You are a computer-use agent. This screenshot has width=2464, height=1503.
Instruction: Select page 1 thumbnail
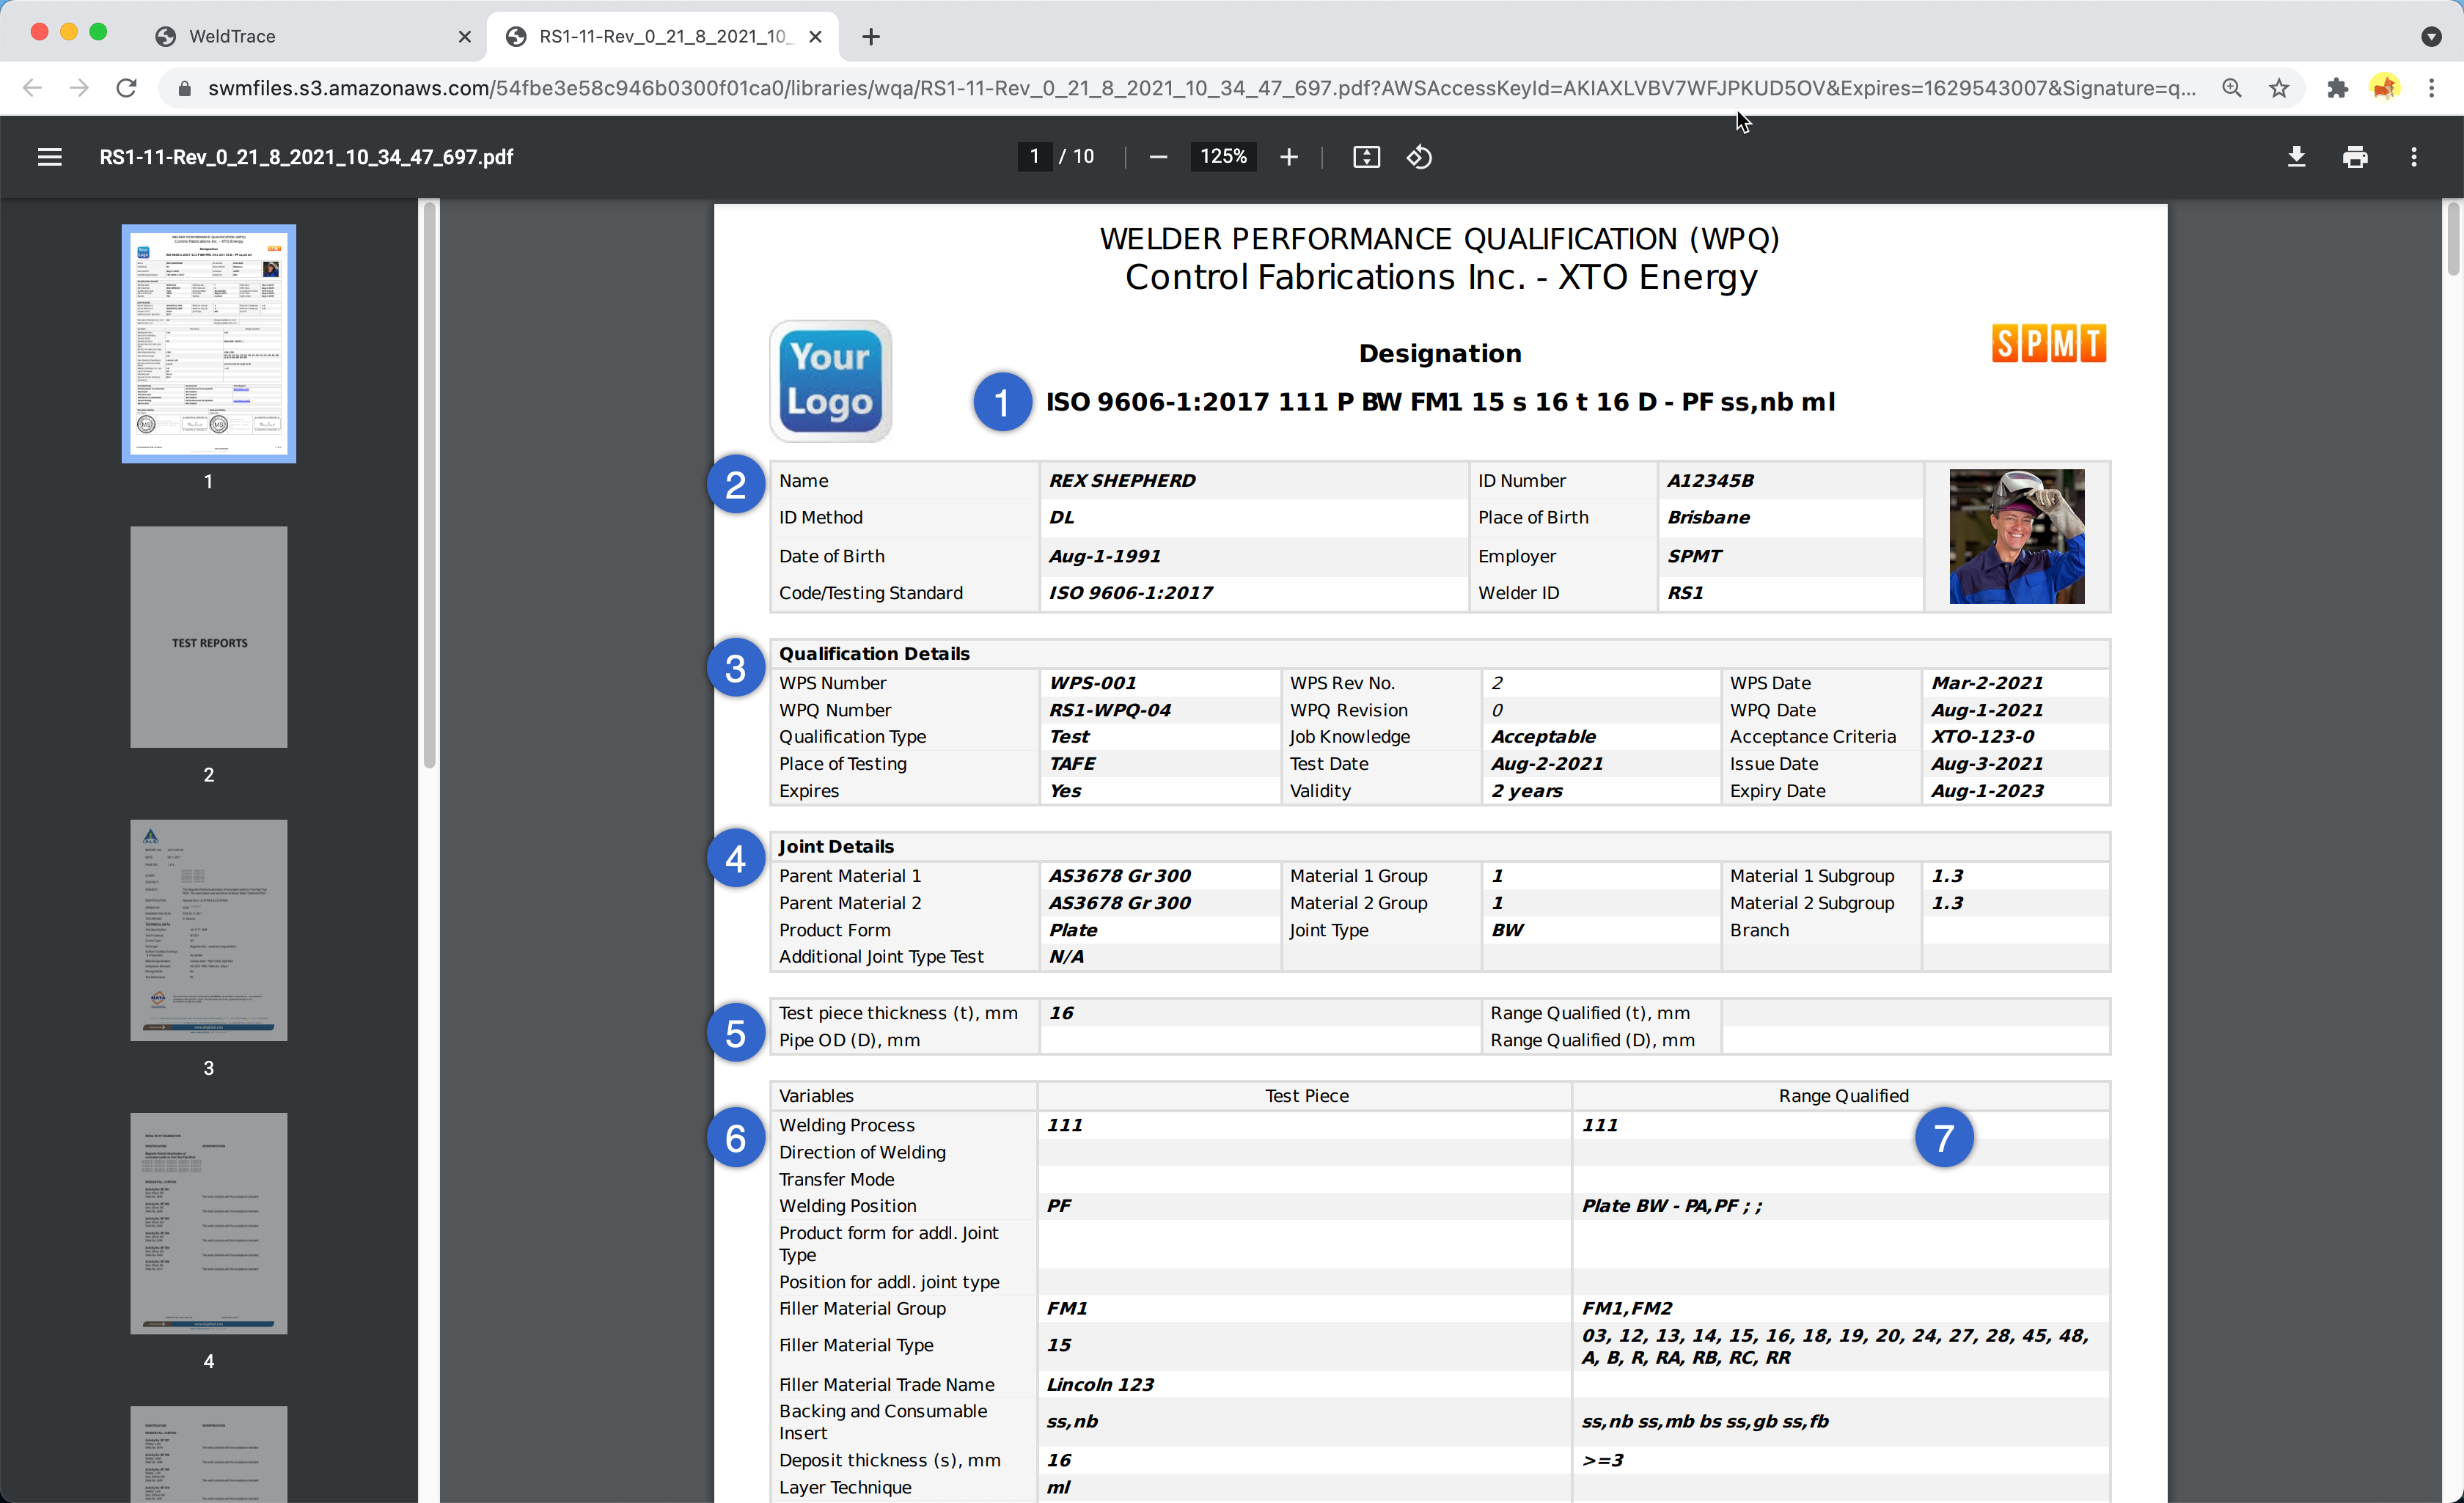click(x=208, y=343)
